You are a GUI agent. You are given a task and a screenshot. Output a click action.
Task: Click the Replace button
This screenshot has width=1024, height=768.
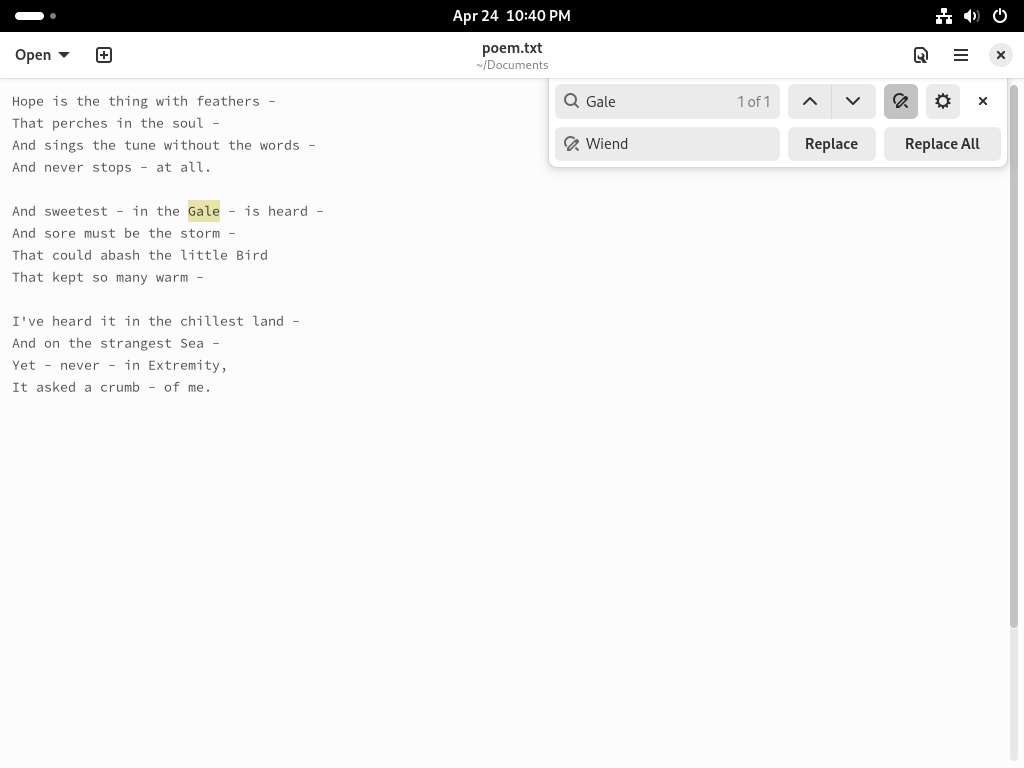[831, 144]
